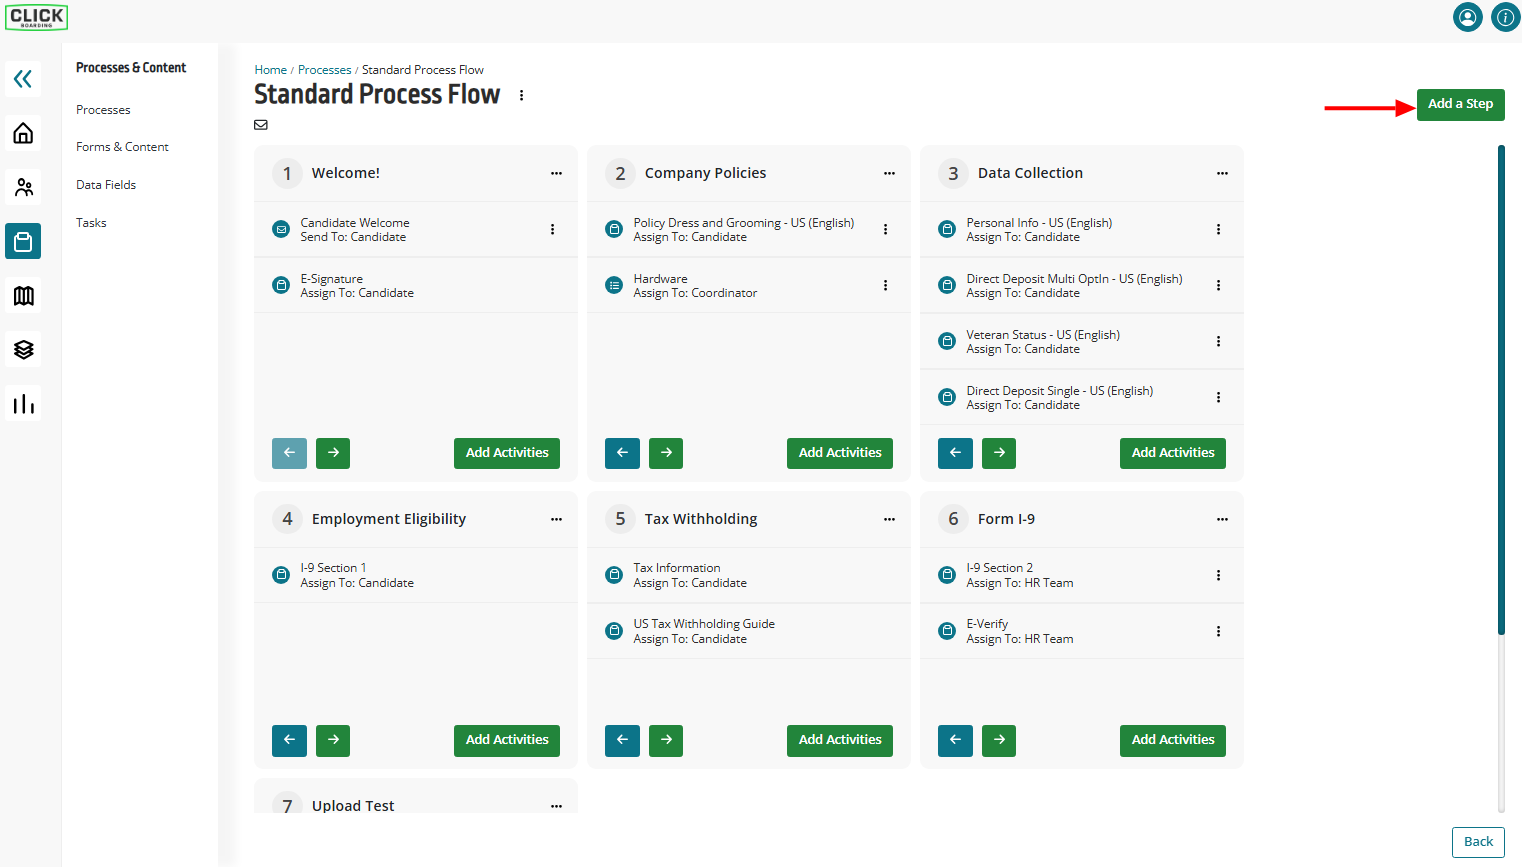The image size is (1522, 867).
Task: Open the bar chart reports sidebar icon
Action: pos(23,403)
